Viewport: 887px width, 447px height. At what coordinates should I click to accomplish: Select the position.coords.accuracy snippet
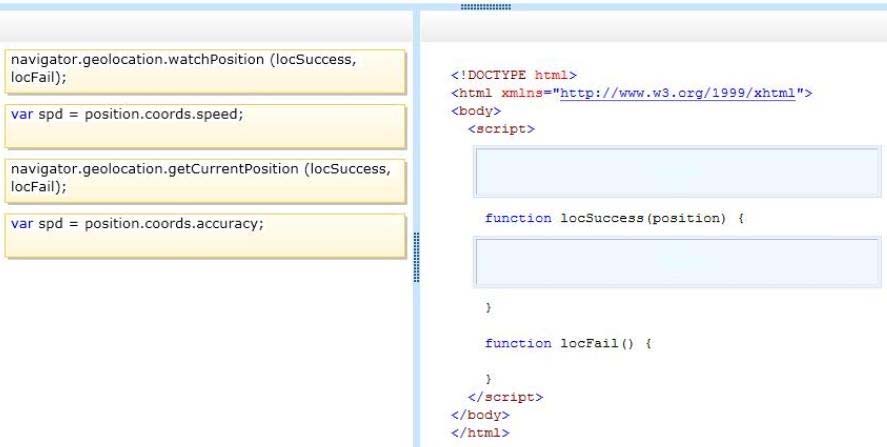(x=205, y=236)
